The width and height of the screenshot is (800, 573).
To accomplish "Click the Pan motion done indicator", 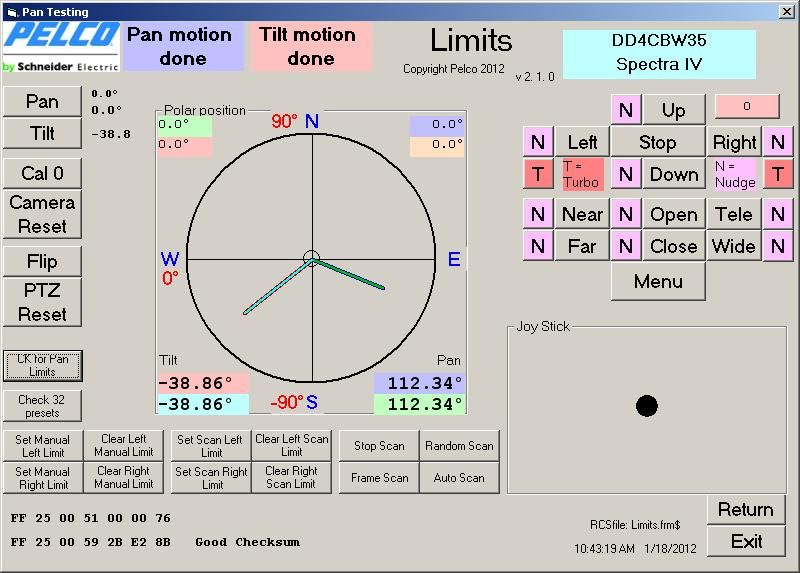I will point(183,46).
